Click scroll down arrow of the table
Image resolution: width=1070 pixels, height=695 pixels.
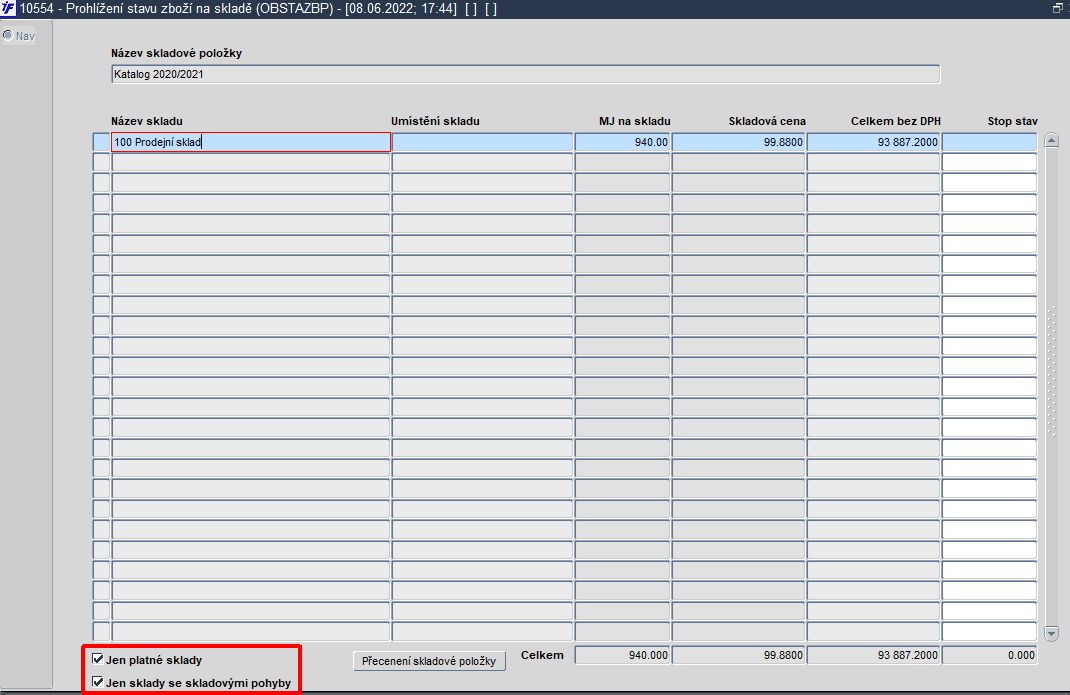pos(1052,633)
